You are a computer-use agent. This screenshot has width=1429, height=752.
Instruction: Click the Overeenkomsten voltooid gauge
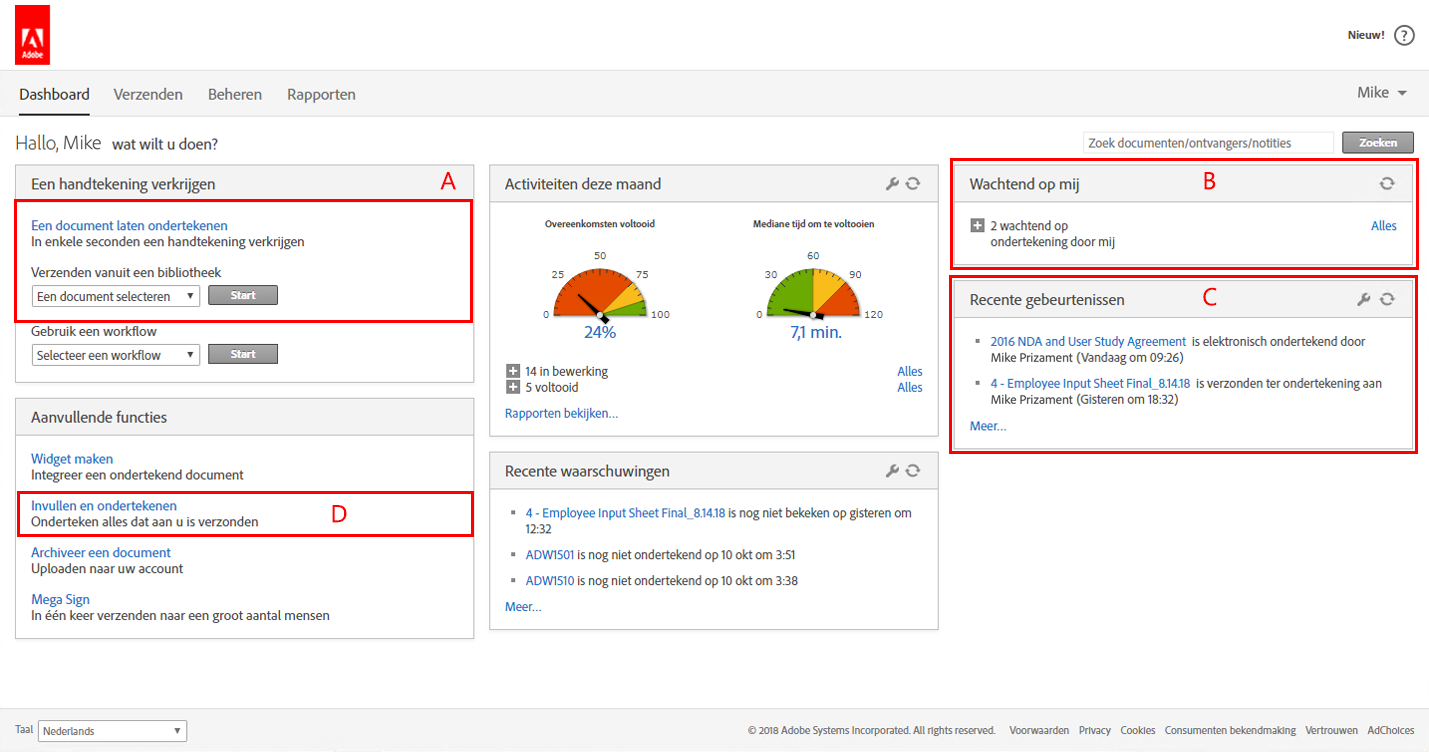click(x=600, y=291)
